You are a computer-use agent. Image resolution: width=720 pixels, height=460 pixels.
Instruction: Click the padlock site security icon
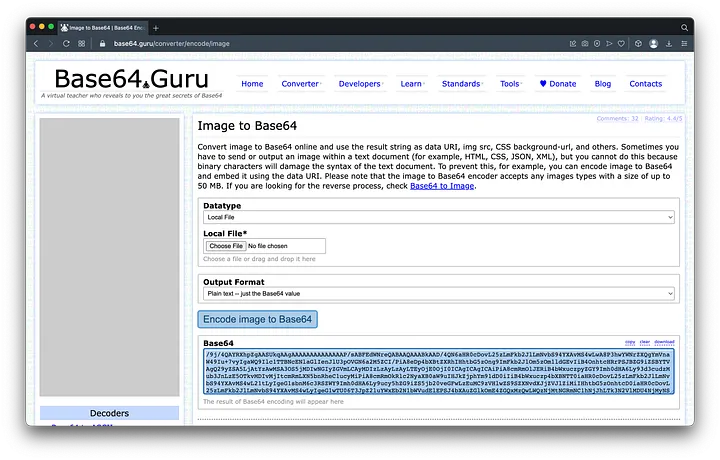click(x=102, y=44)
